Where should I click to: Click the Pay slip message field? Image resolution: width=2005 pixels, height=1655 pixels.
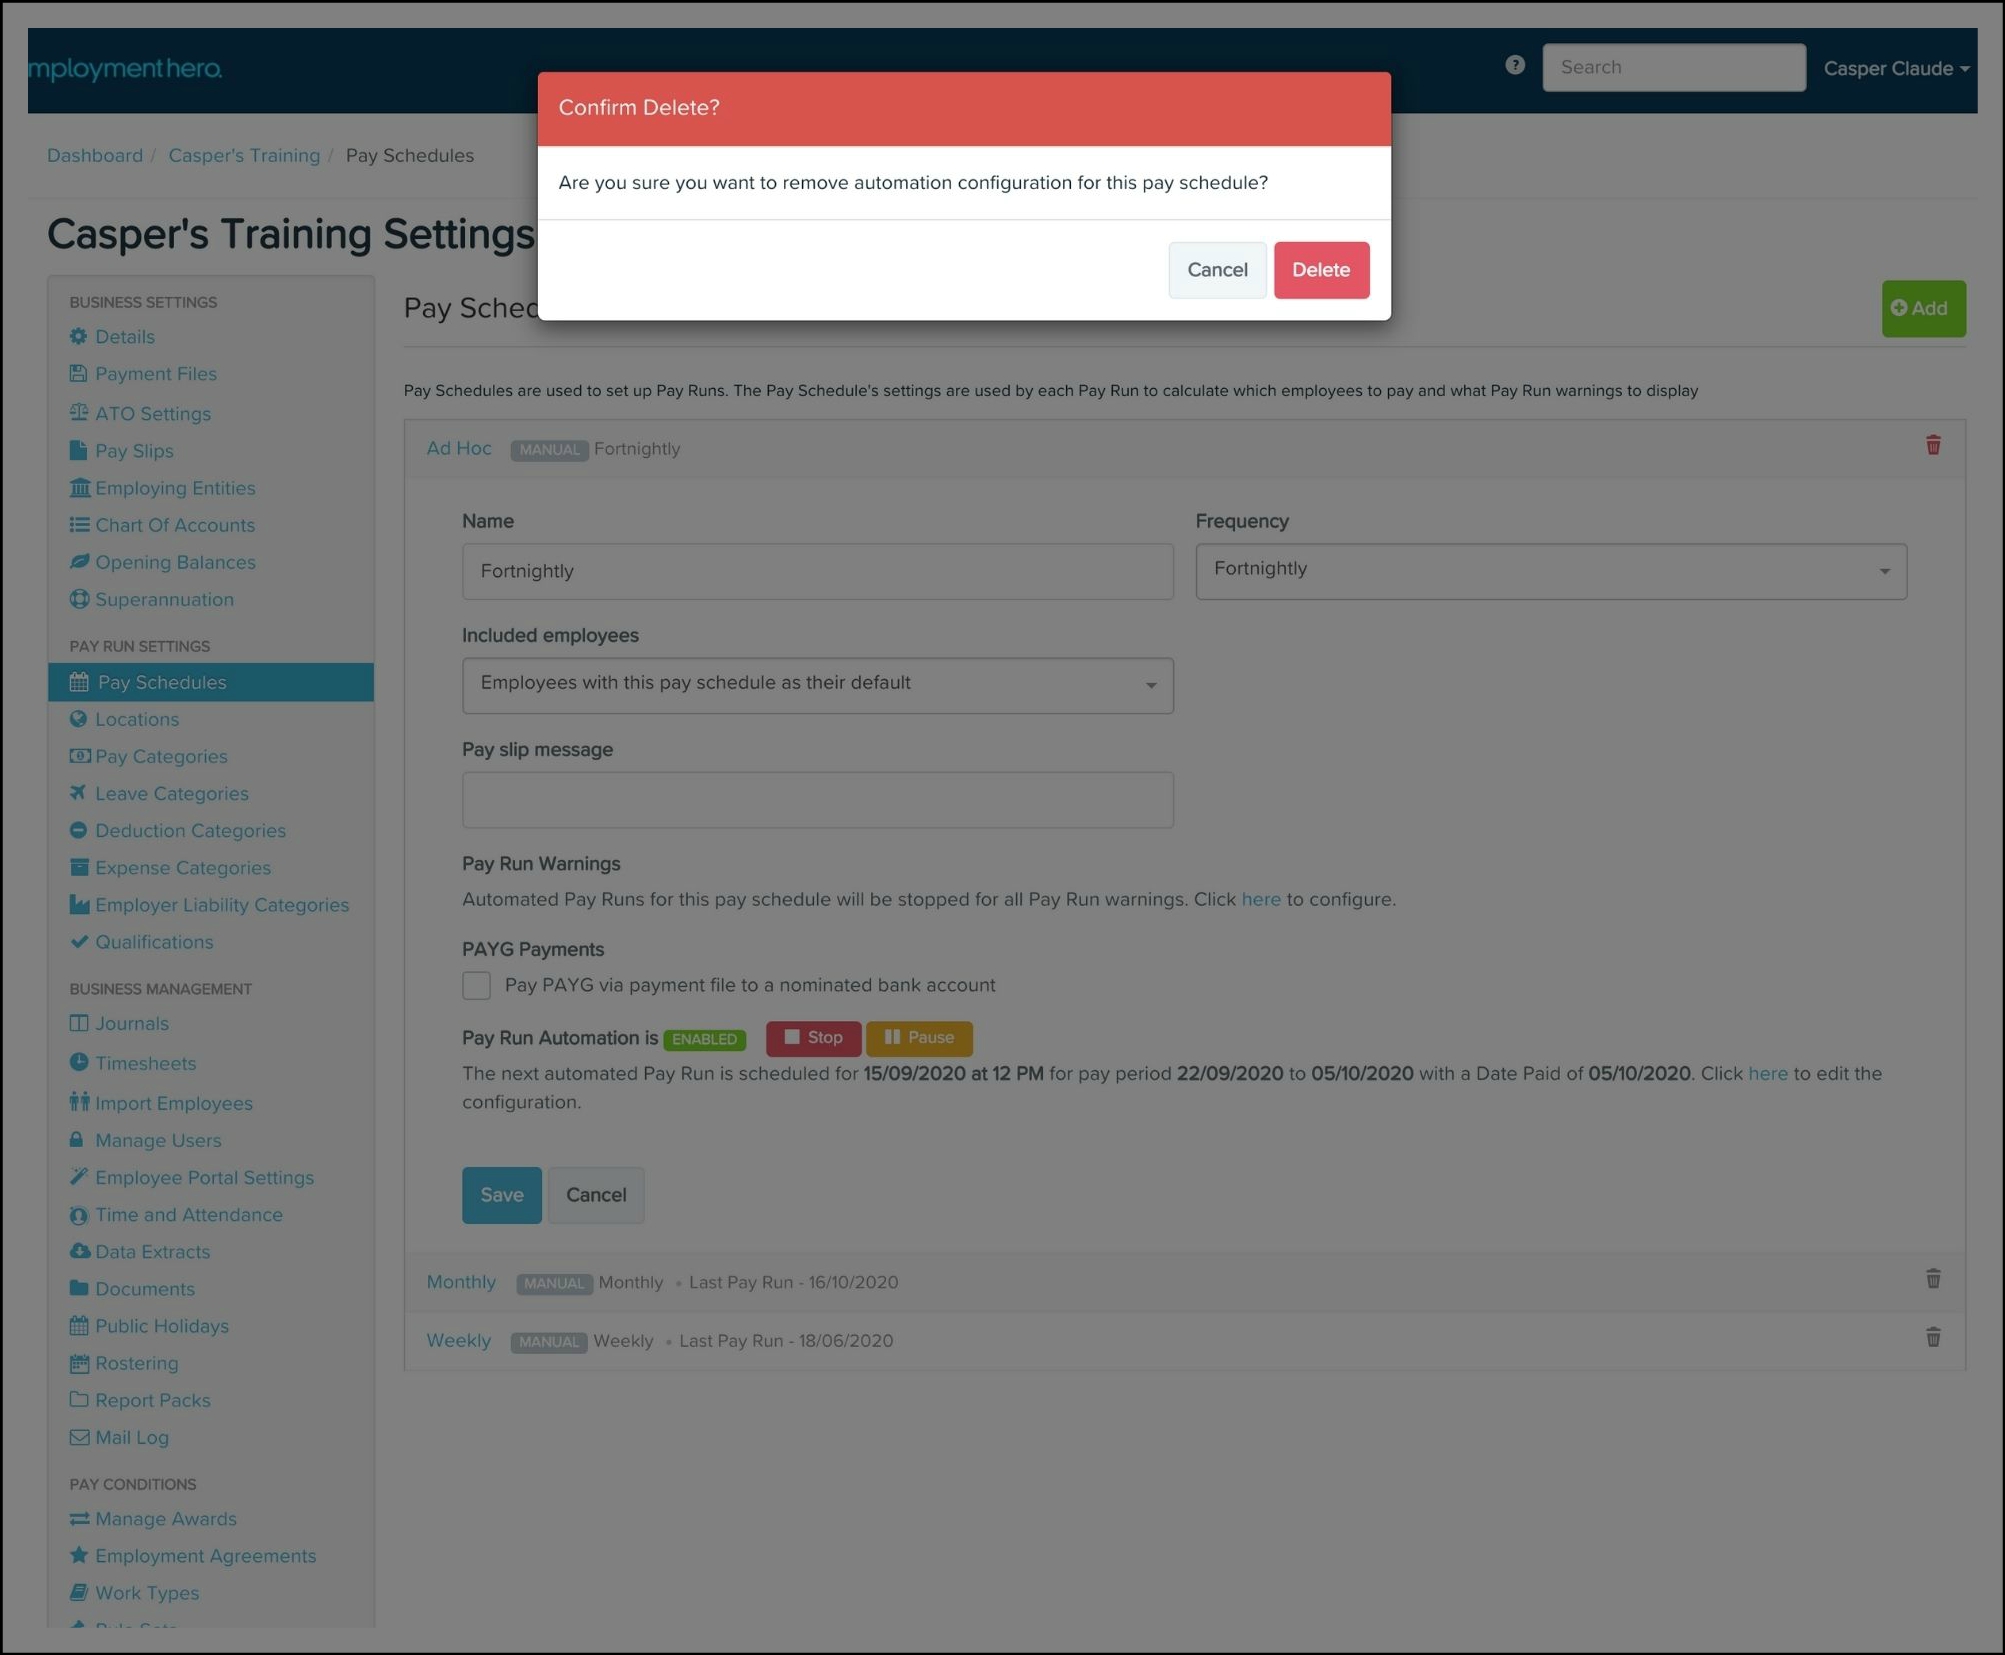817,799
